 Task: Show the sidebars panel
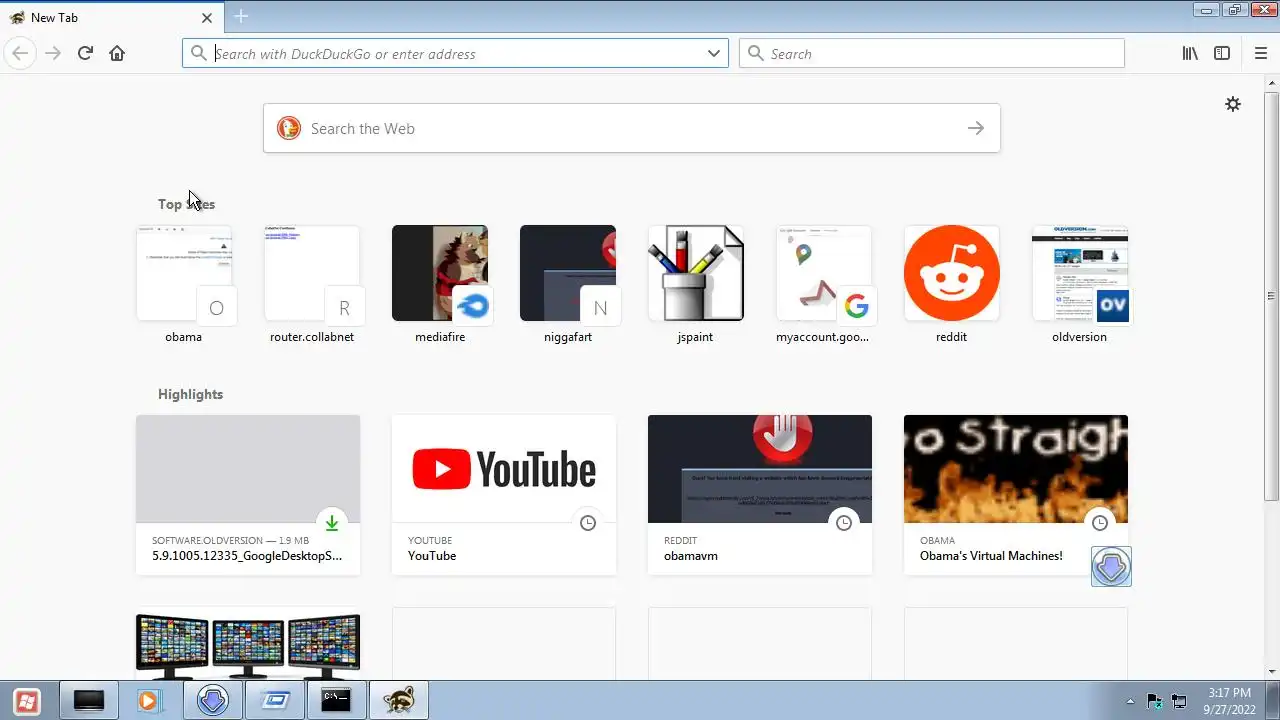tap(1222, 53)
